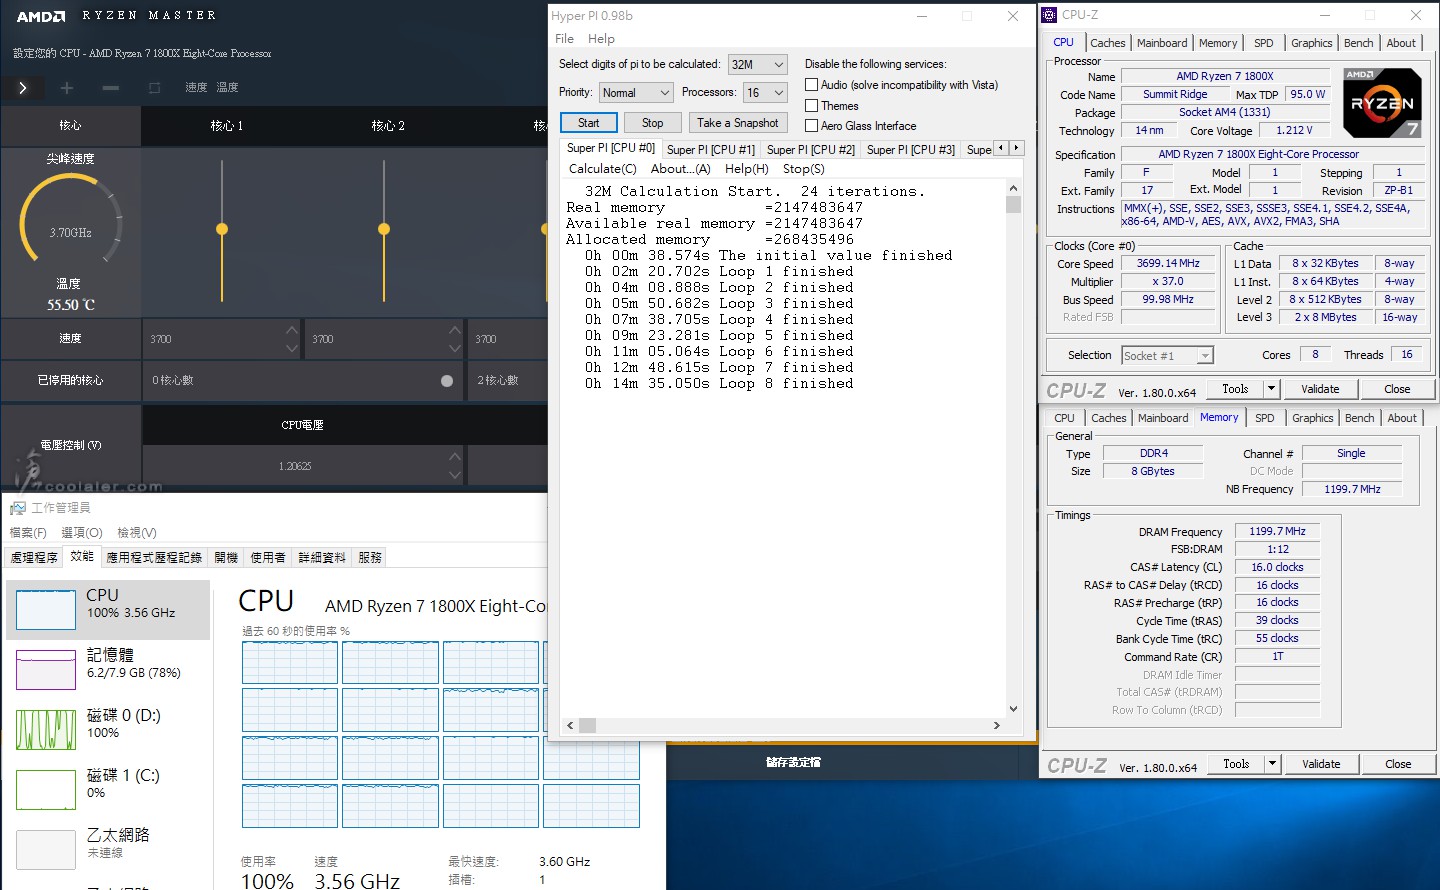Open Priority dropdown set to Normal
The height and width of the screenshot is (890, 1440).
[636, 92]
